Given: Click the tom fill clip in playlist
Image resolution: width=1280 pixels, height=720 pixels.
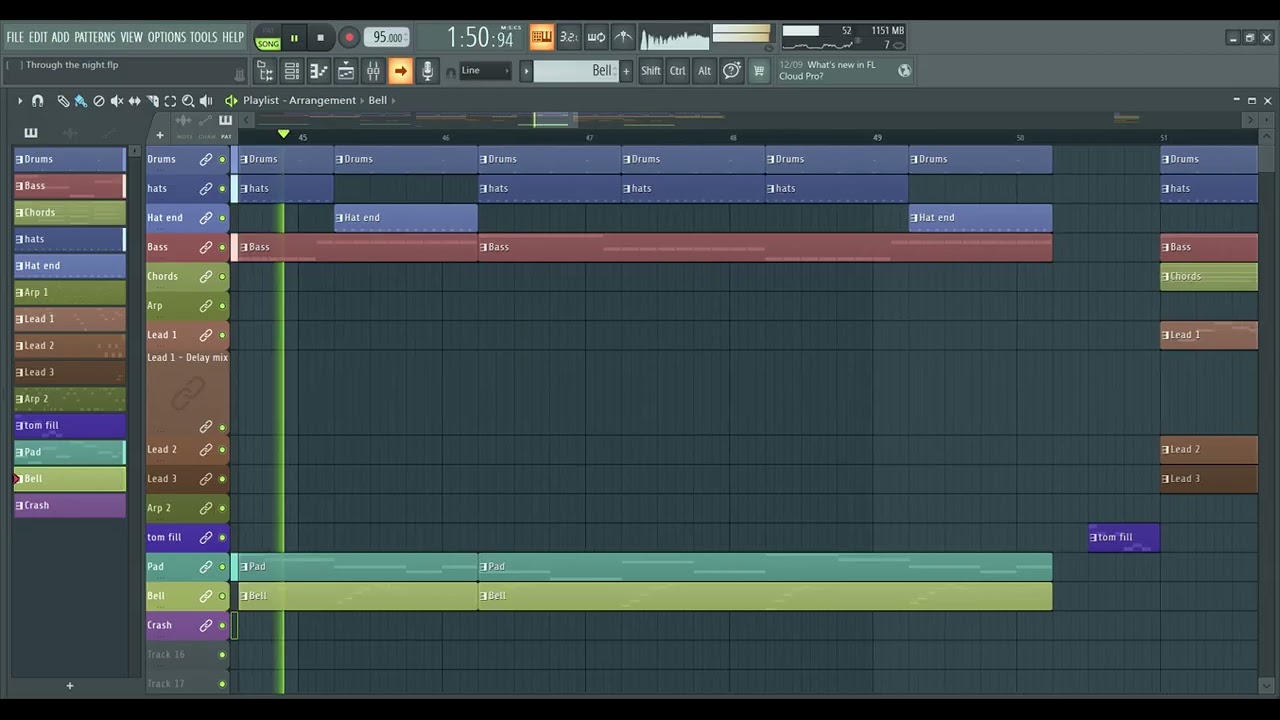Looking at the screenshot, I should pyautogui.click(x=1124, y=538).
